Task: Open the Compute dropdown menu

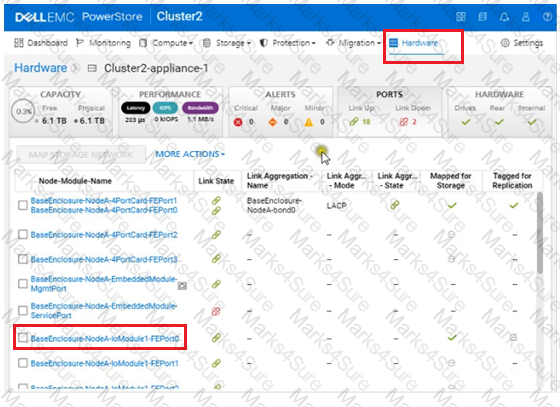Action: pos(166,43)
